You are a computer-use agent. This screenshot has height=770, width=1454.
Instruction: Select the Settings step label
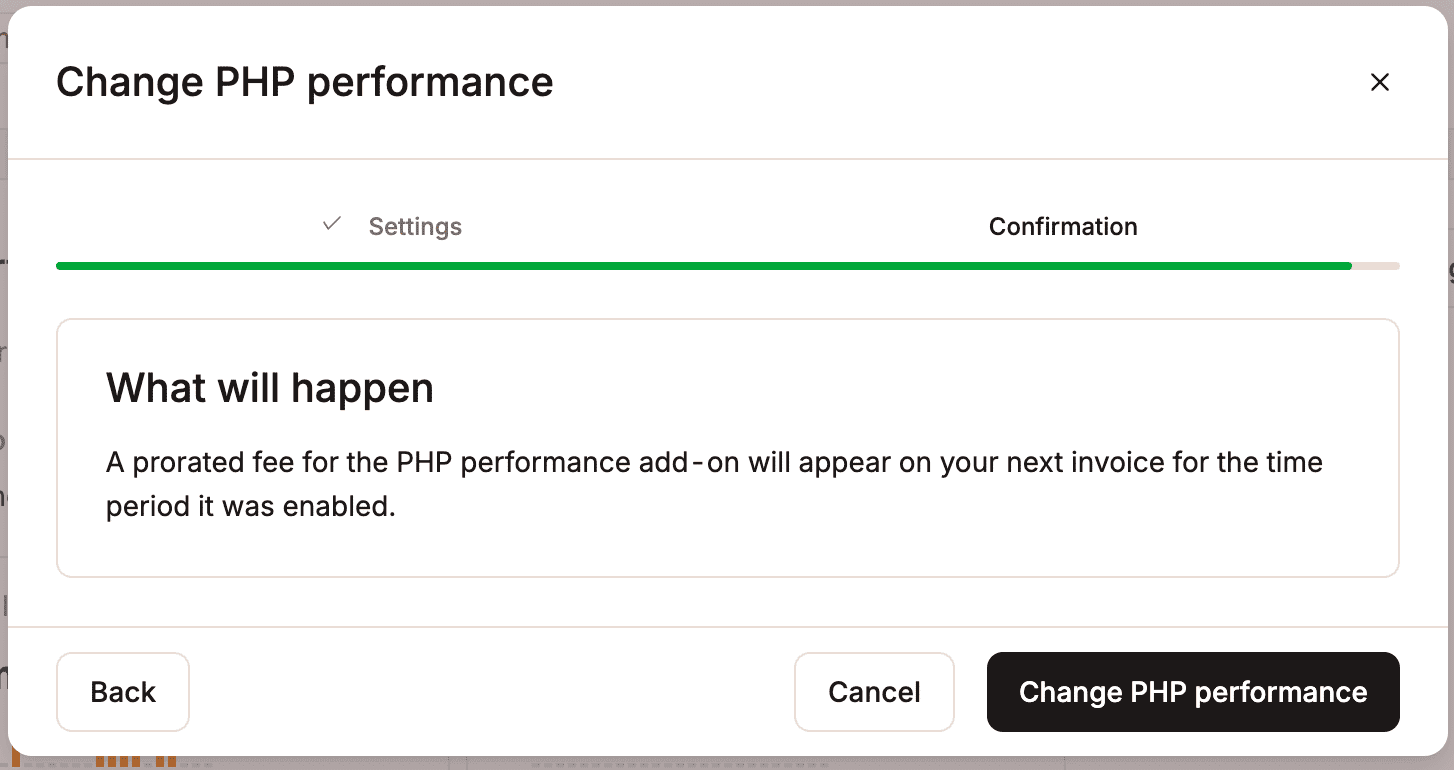[x=415, y=226]
